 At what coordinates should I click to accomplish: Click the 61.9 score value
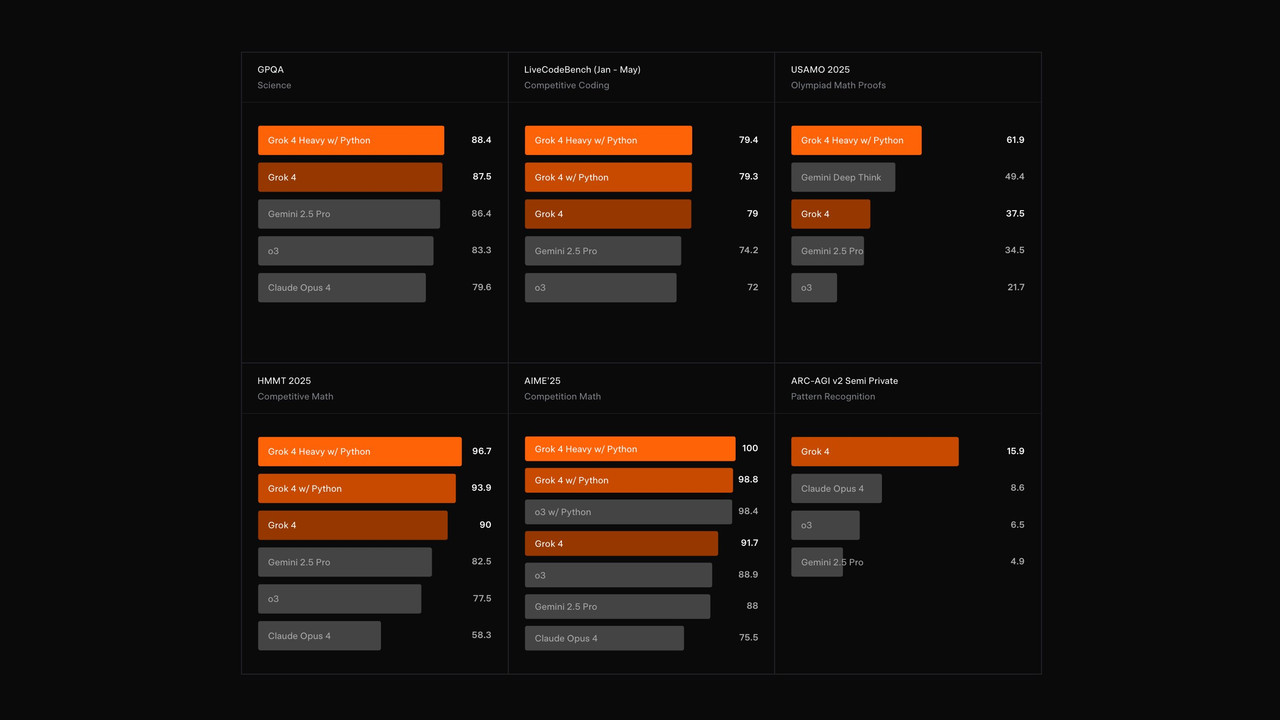pyautogui.click(x=1015, y=140)
